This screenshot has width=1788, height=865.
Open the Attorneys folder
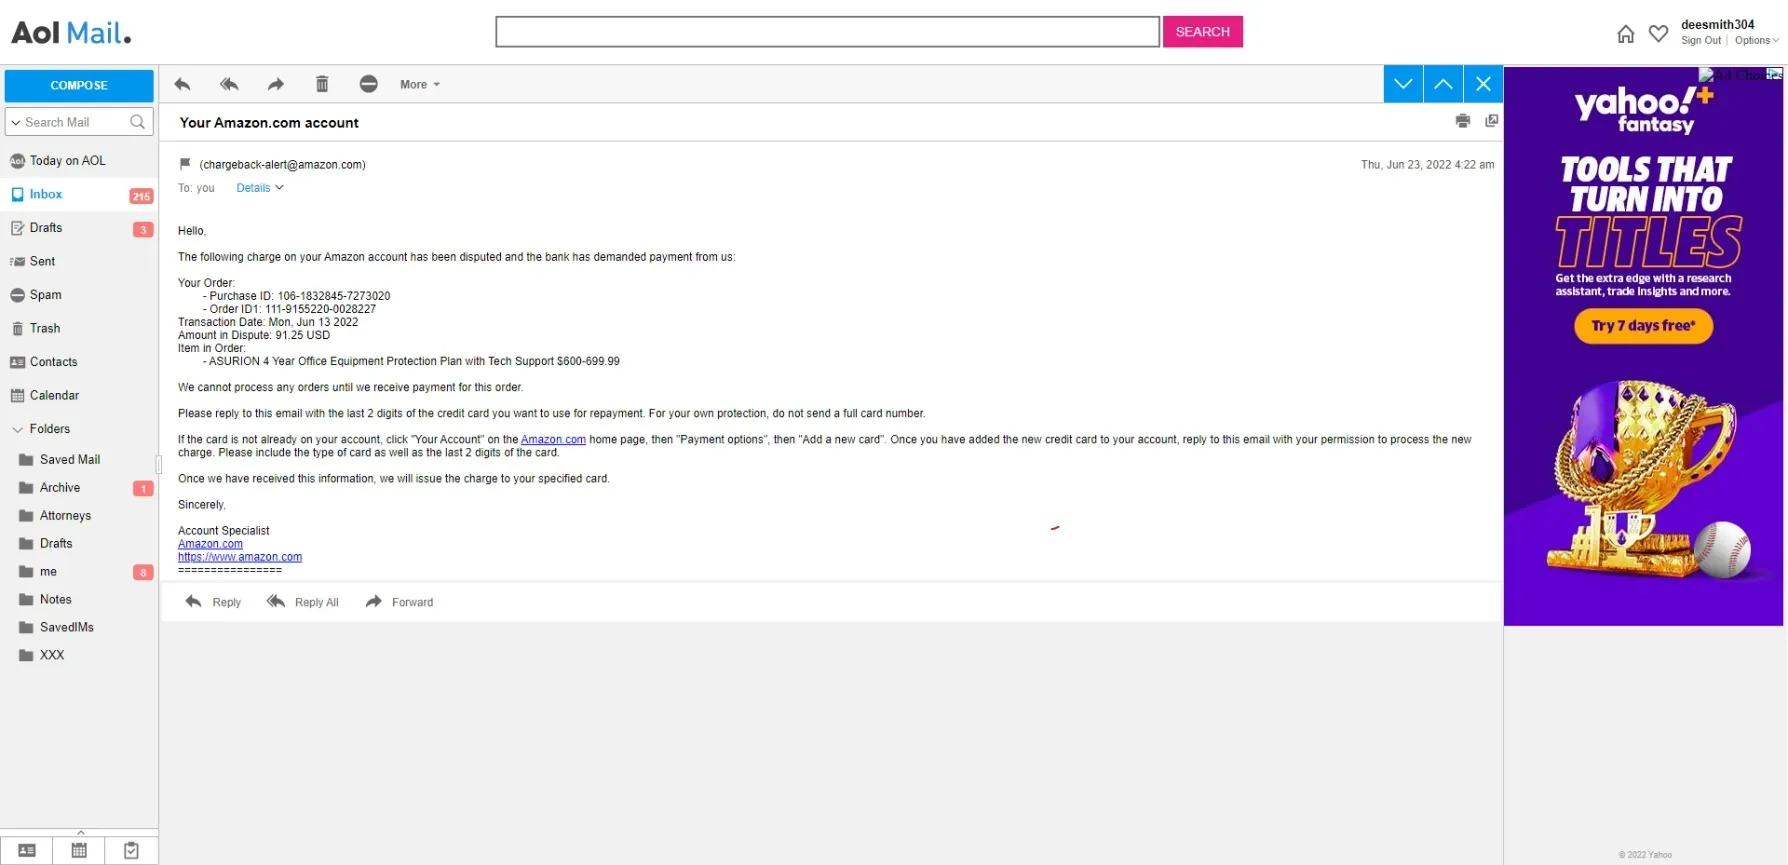click(x=65, y=516)
